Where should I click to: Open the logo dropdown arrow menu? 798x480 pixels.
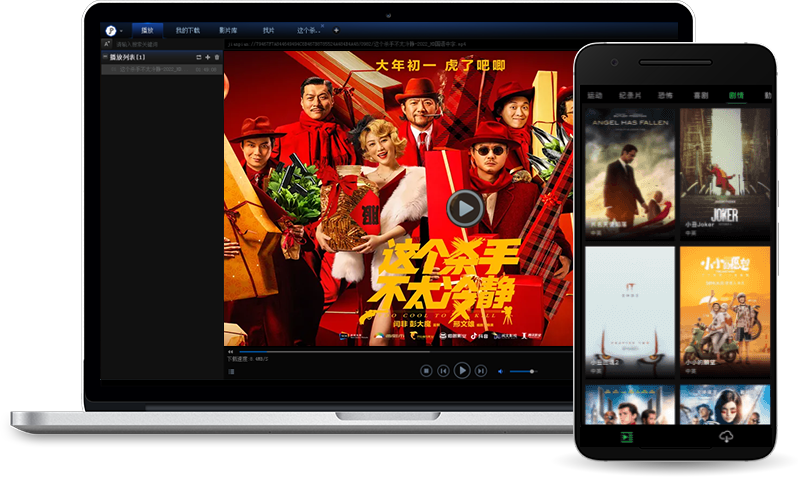(121, 32)
